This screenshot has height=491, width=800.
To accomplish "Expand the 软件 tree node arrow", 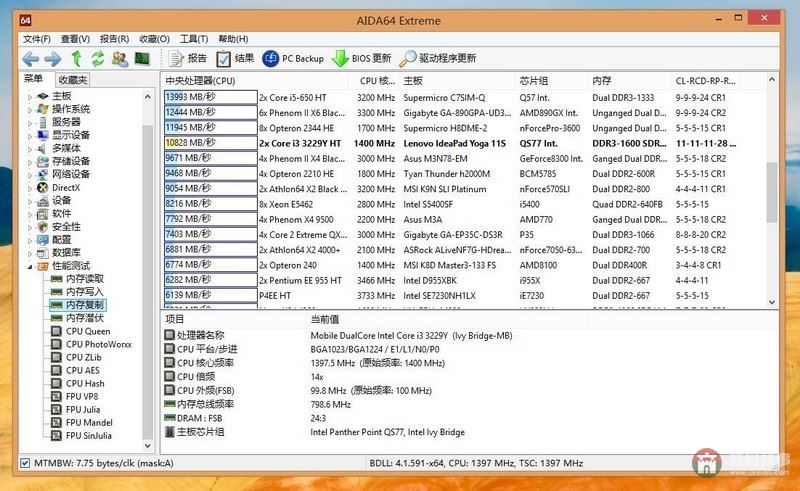I will (30, 214).
